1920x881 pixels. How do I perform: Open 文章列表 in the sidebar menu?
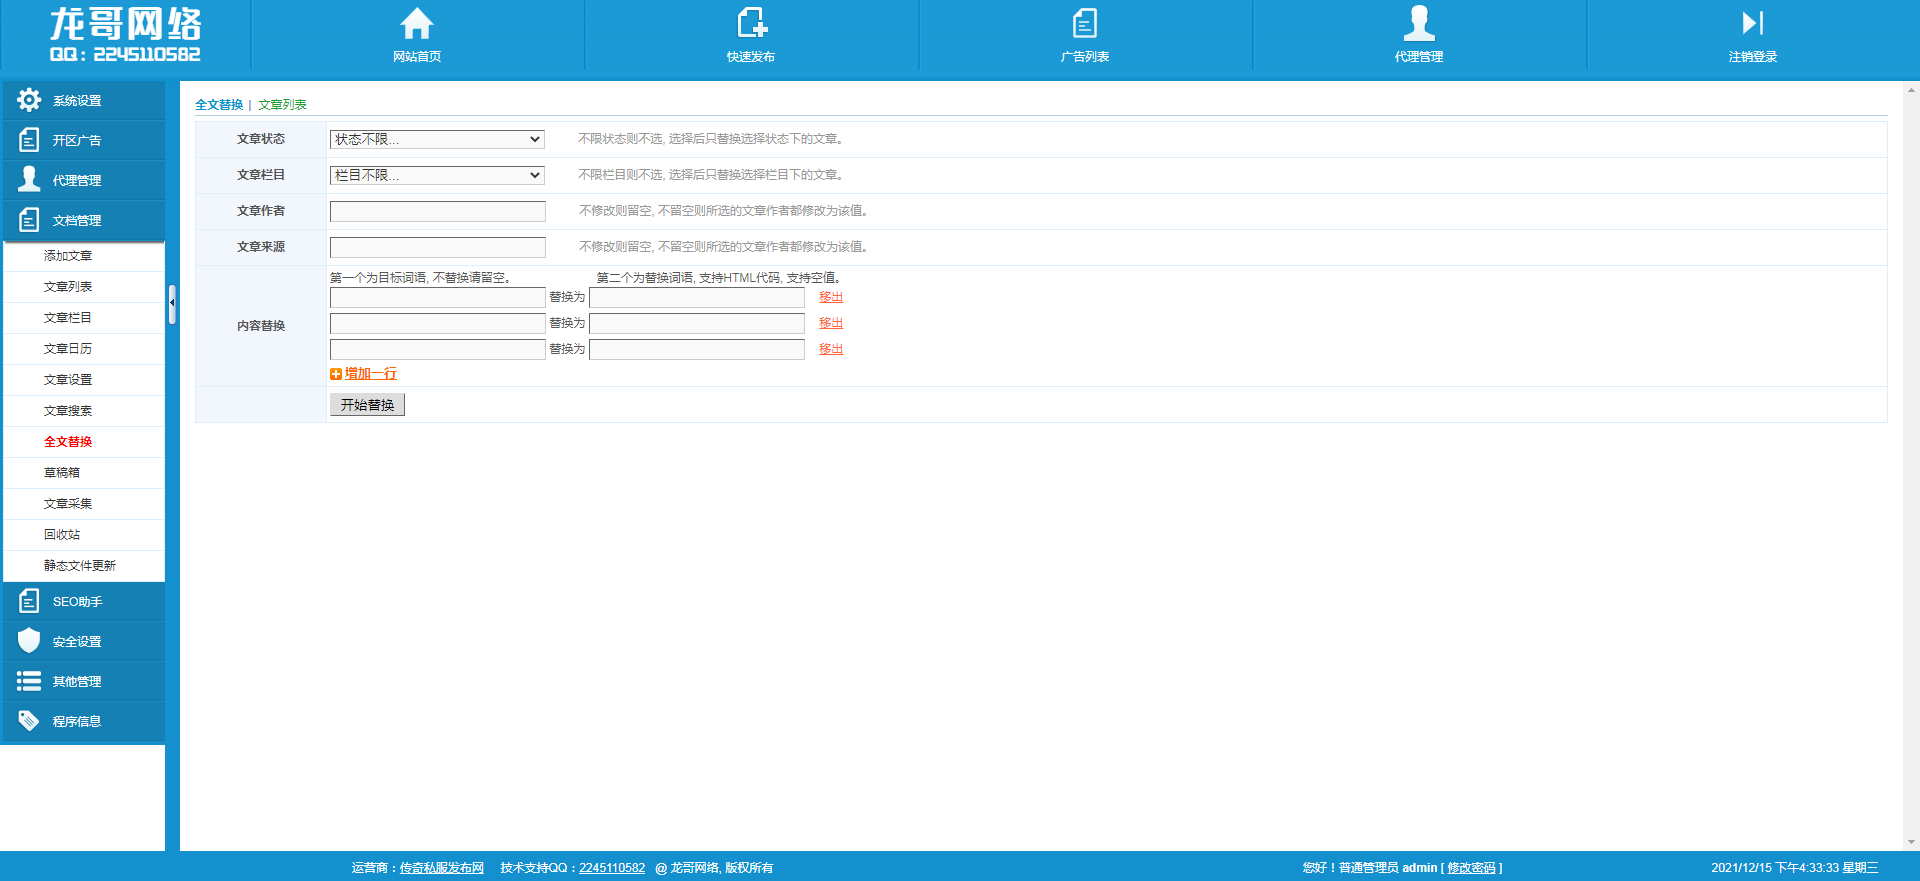pos(68,287)
